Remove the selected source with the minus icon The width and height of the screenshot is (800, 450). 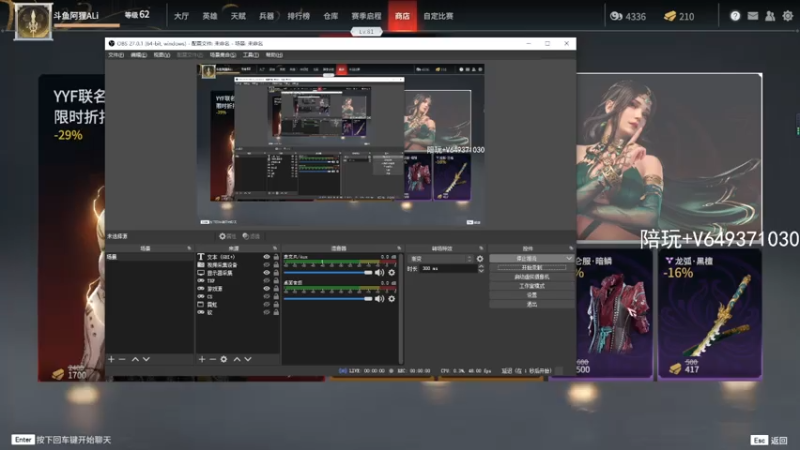(x=213, y=359)
